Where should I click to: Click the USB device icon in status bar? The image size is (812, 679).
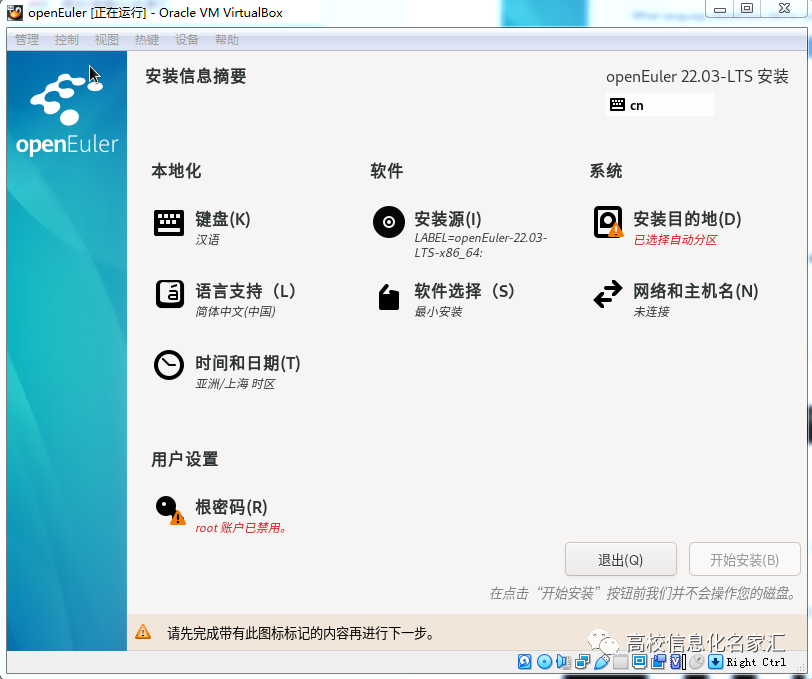coord(601,662)
